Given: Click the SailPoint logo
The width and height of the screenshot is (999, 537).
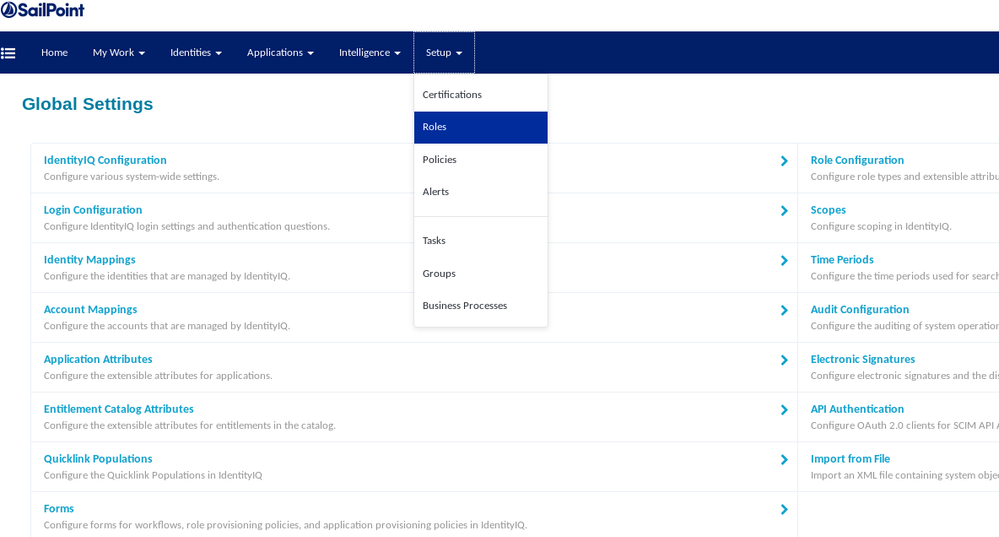Looking at the screenshot, I should (42, 10).
